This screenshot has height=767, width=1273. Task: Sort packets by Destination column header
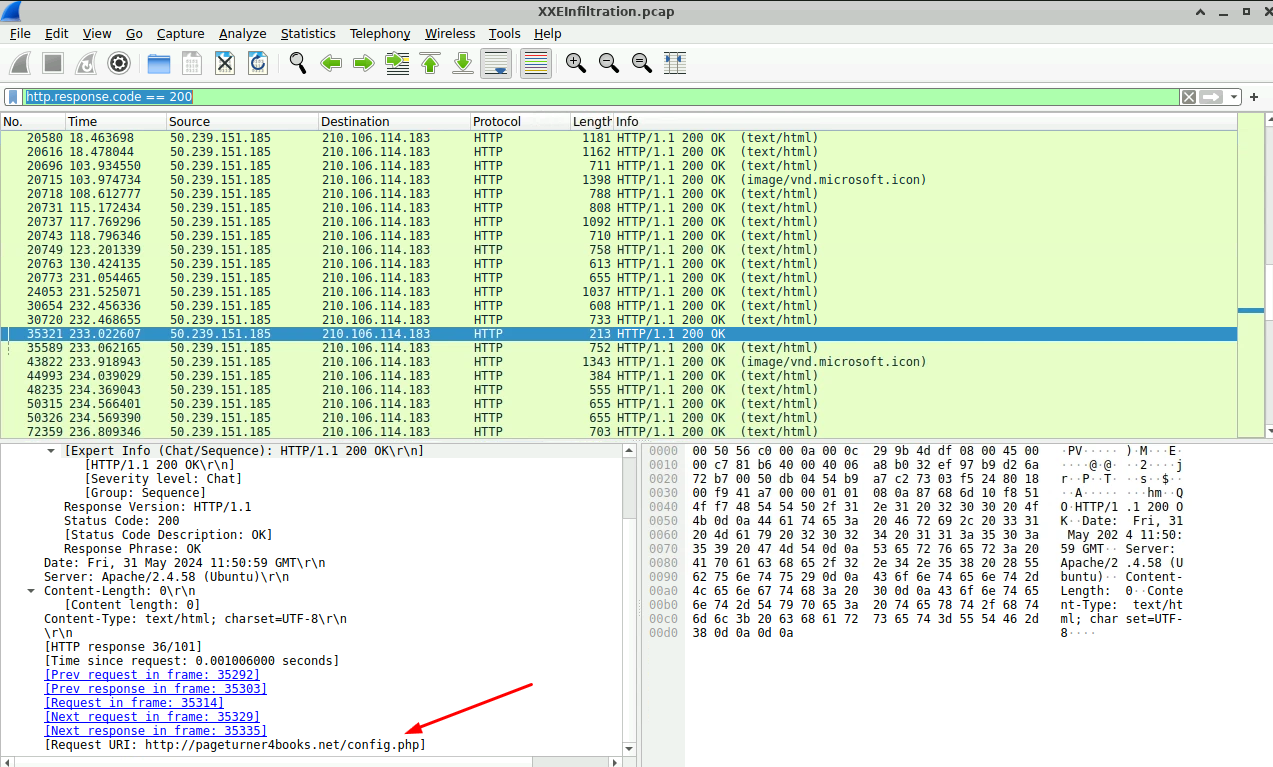pyautogui.click(x=394, y=121)
